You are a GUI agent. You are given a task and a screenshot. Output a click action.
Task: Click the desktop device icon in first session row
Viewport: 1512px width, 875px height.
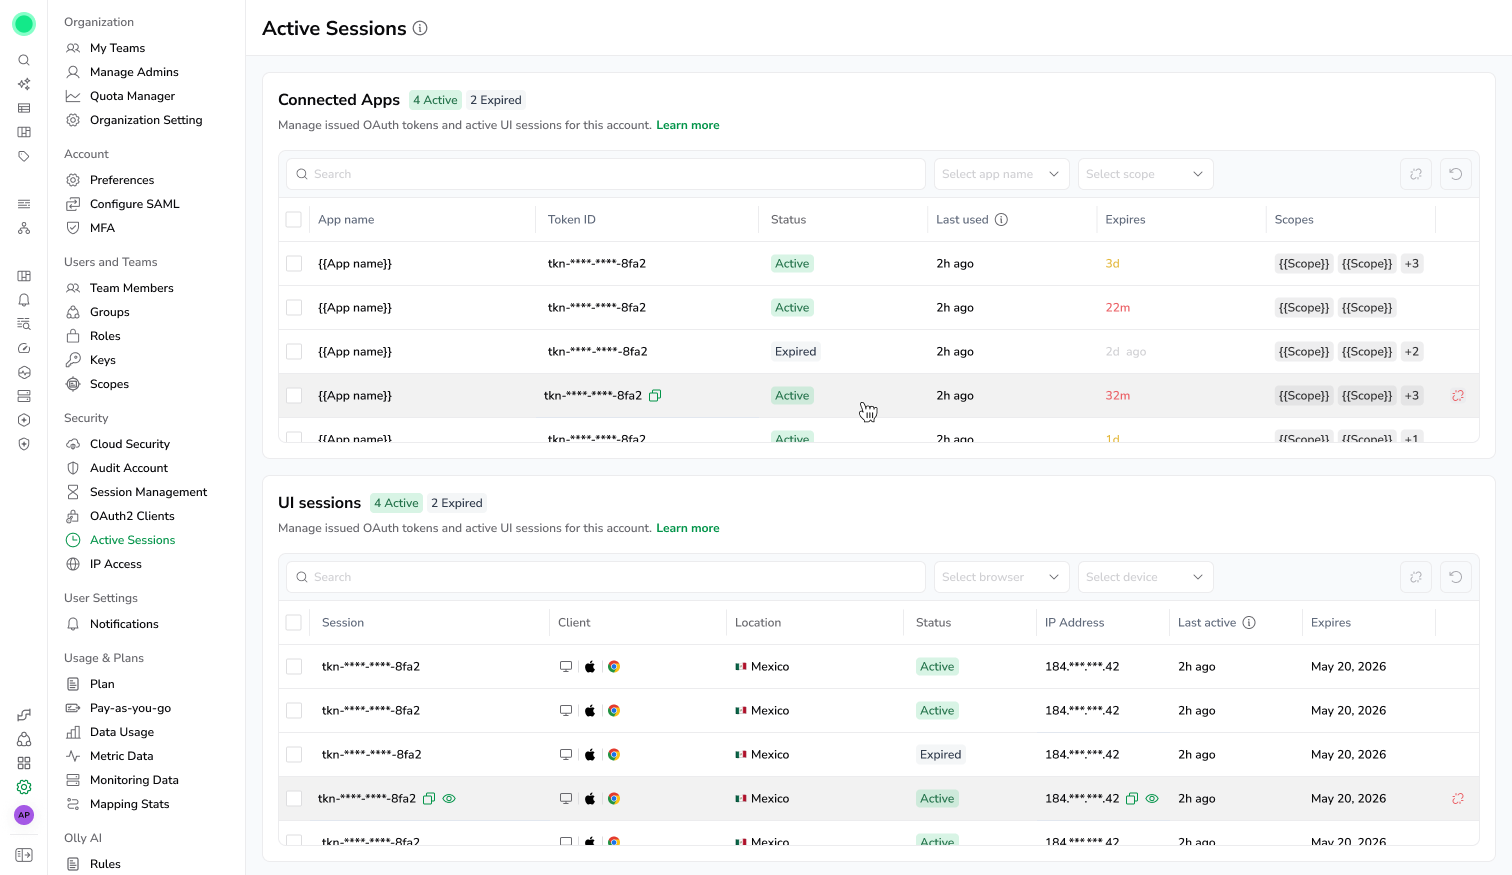tap(566, 667)
